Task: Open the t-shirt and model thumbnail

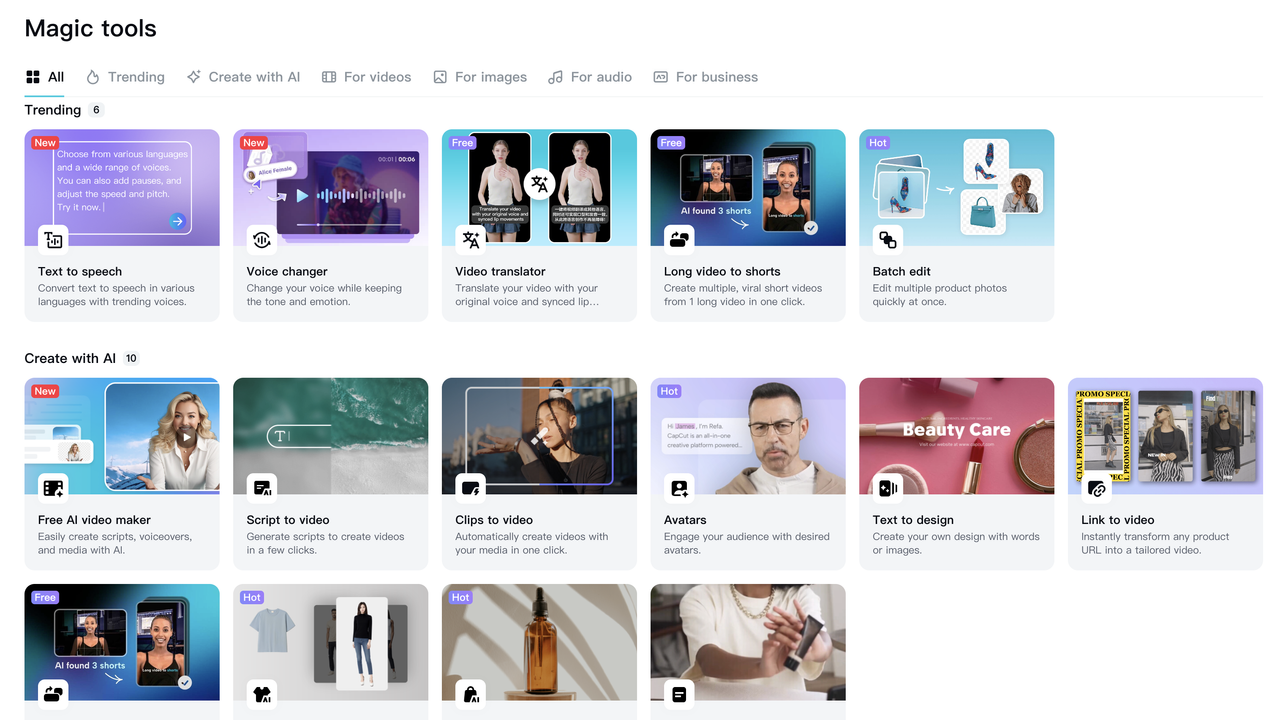Action: click(x=331, y=642)
